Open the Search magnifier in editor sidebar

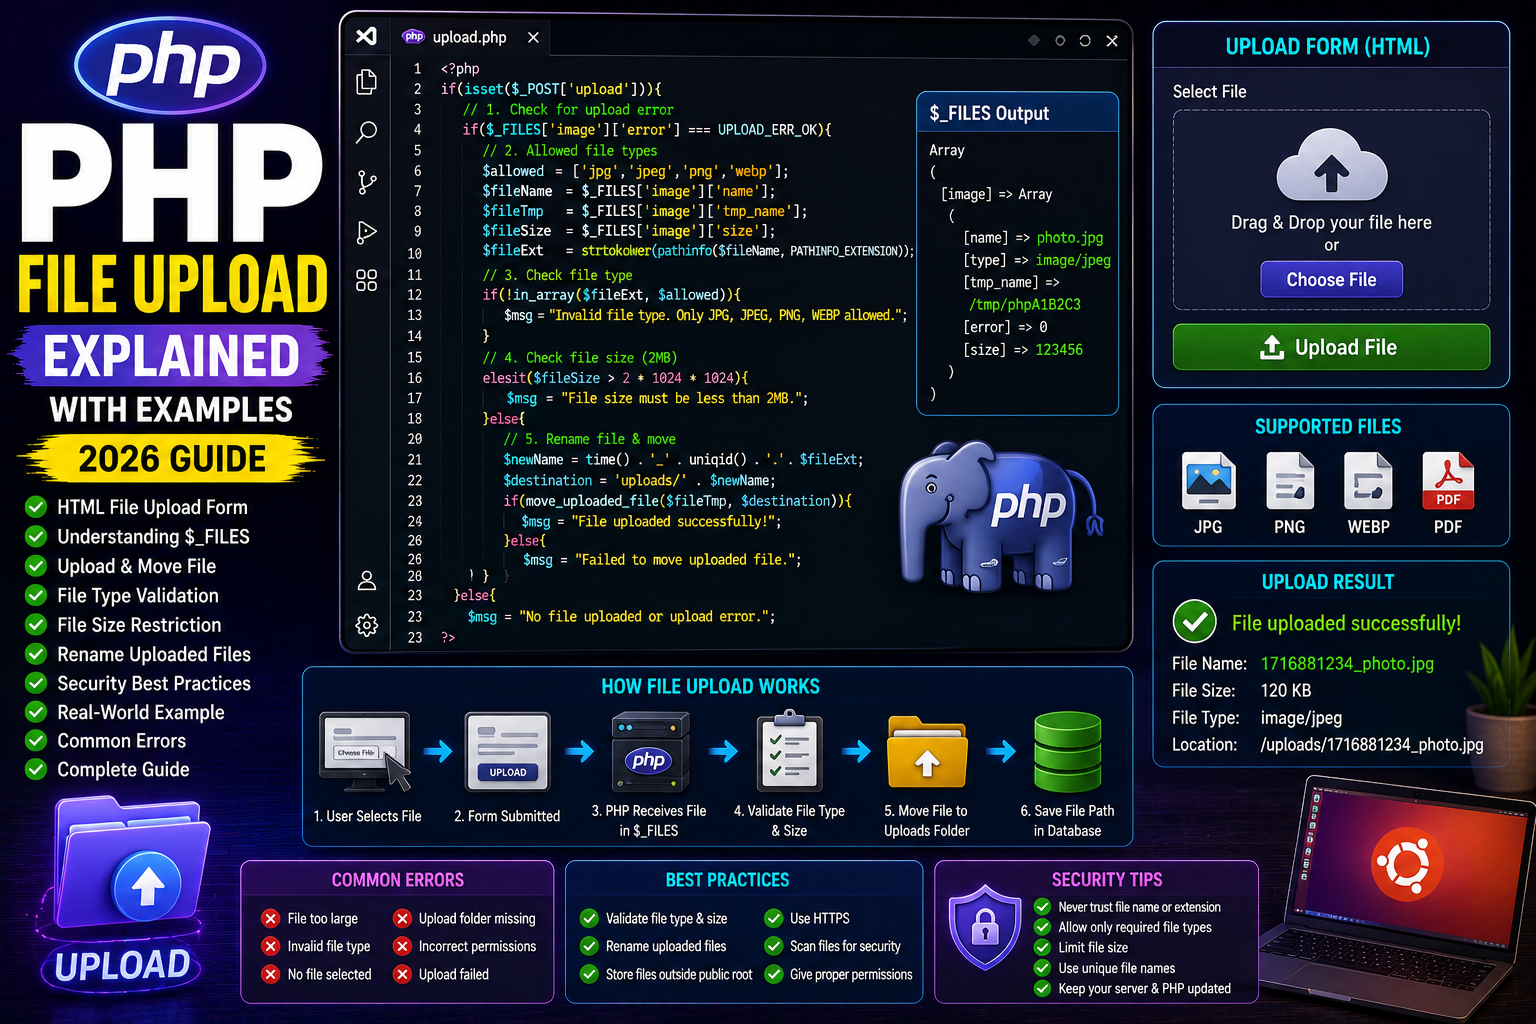tap(367, 132)
